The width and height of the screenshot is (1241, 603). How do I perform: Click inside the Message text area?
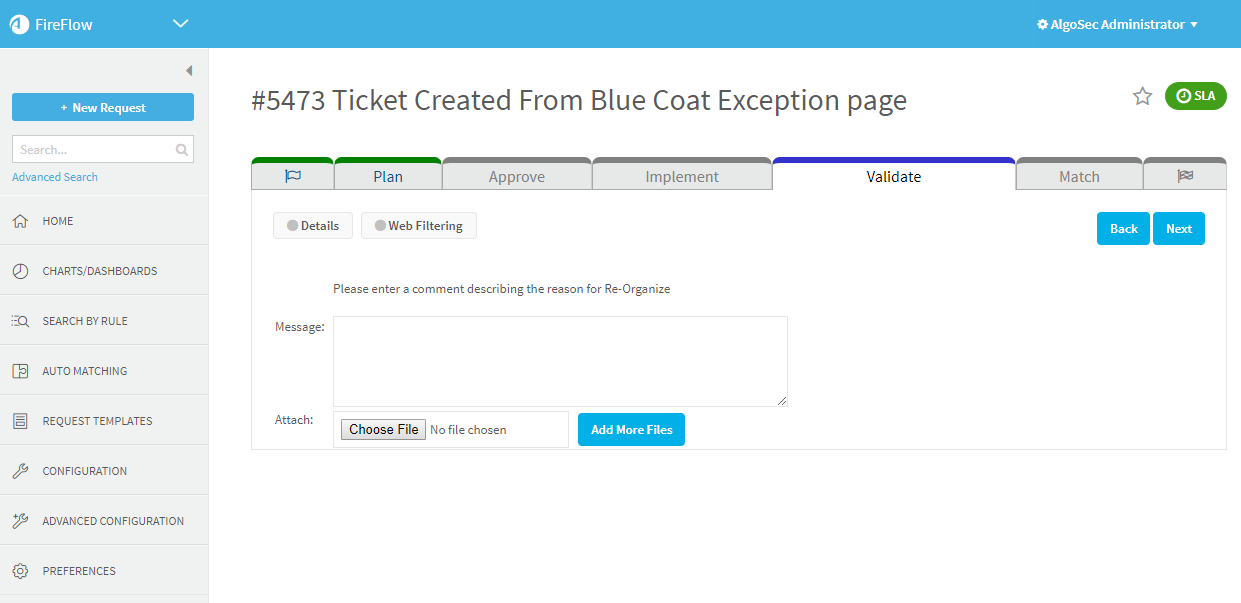pos(560,361)
